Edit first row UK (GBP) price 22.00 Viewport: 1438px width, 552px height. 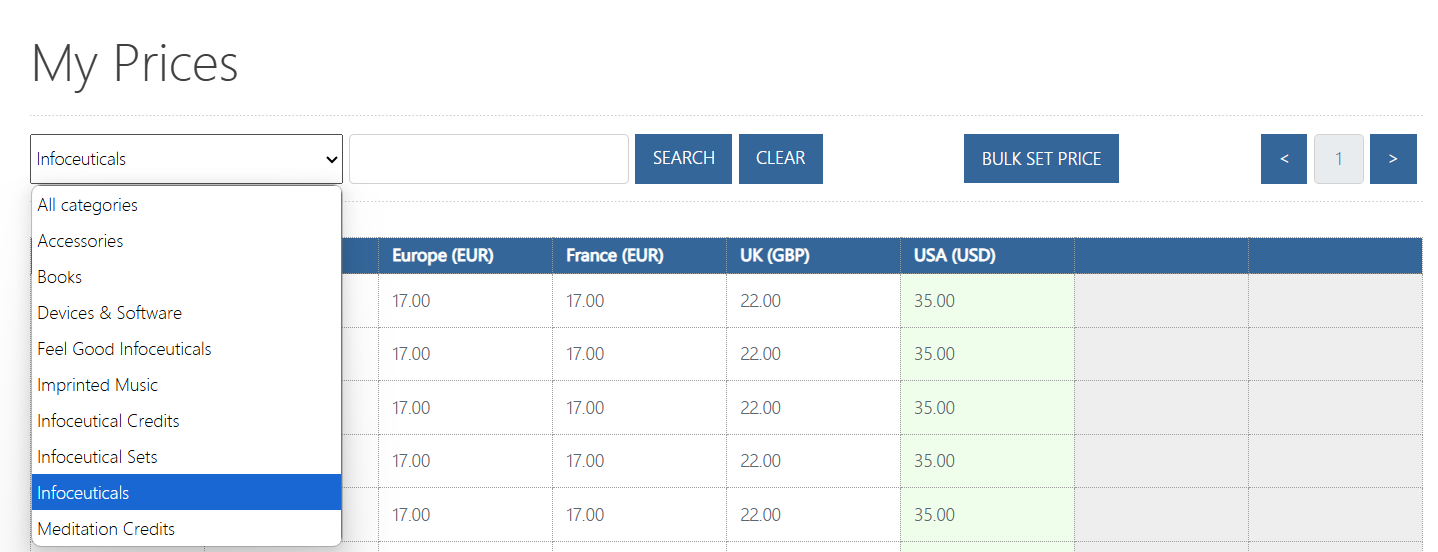[813, 300]
